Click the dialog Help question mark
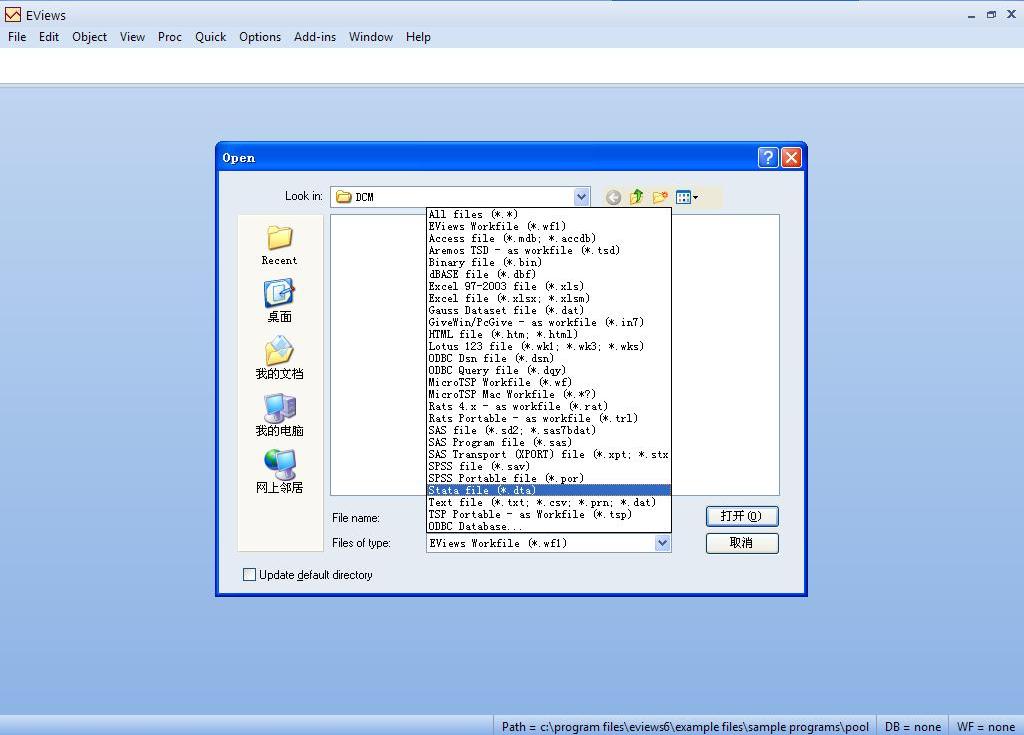 [x=768, y=157]
